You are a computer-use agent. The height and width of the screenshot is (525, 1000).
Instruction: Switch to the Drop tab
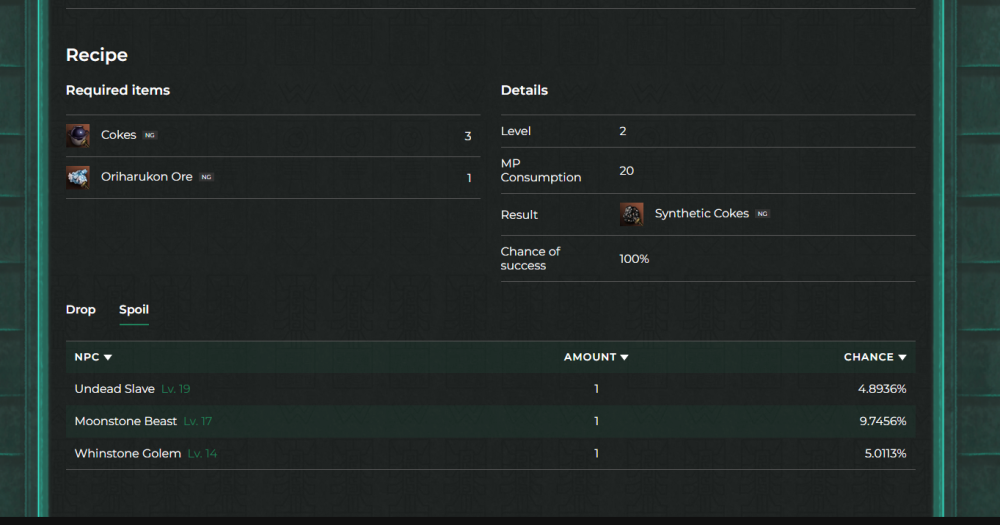click(x=81, y=310)
